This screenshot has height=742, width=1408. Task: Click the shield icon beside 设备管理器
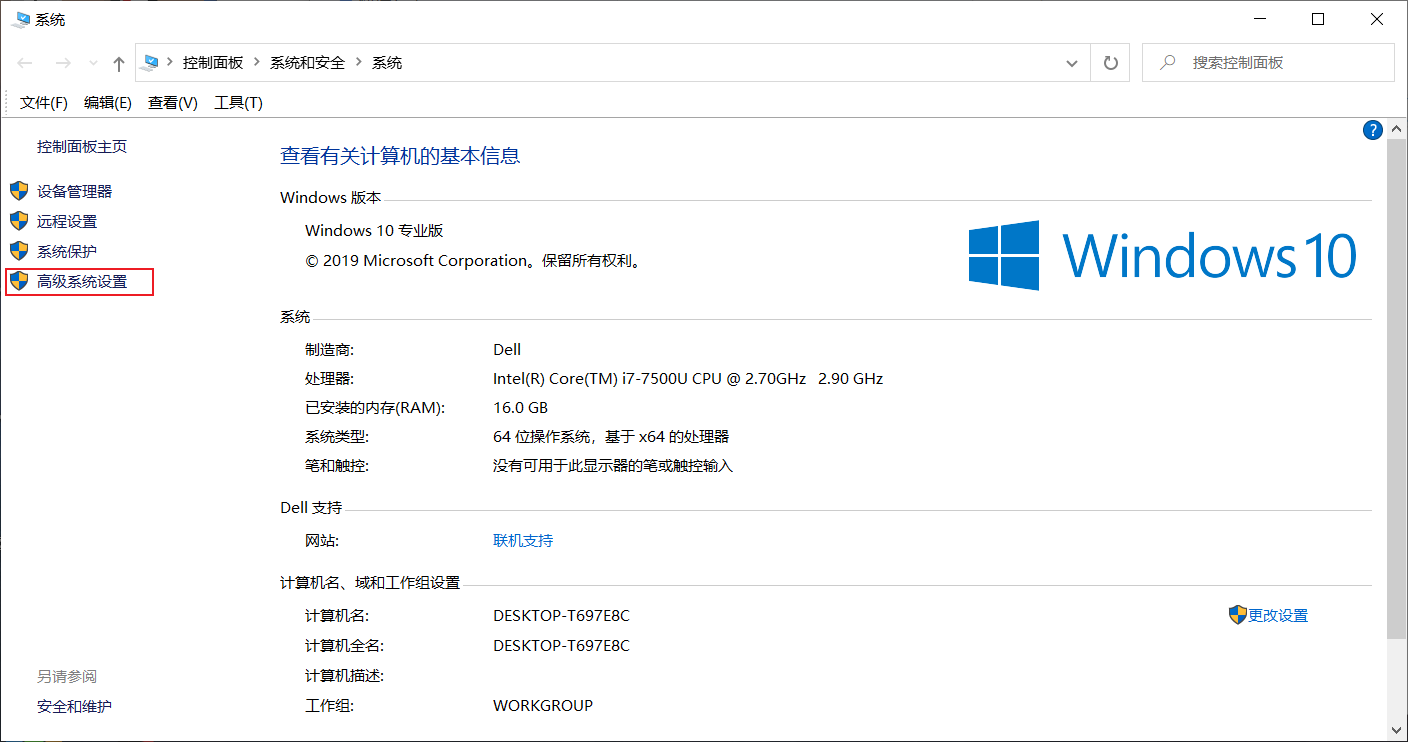click(x=19, y=191)
